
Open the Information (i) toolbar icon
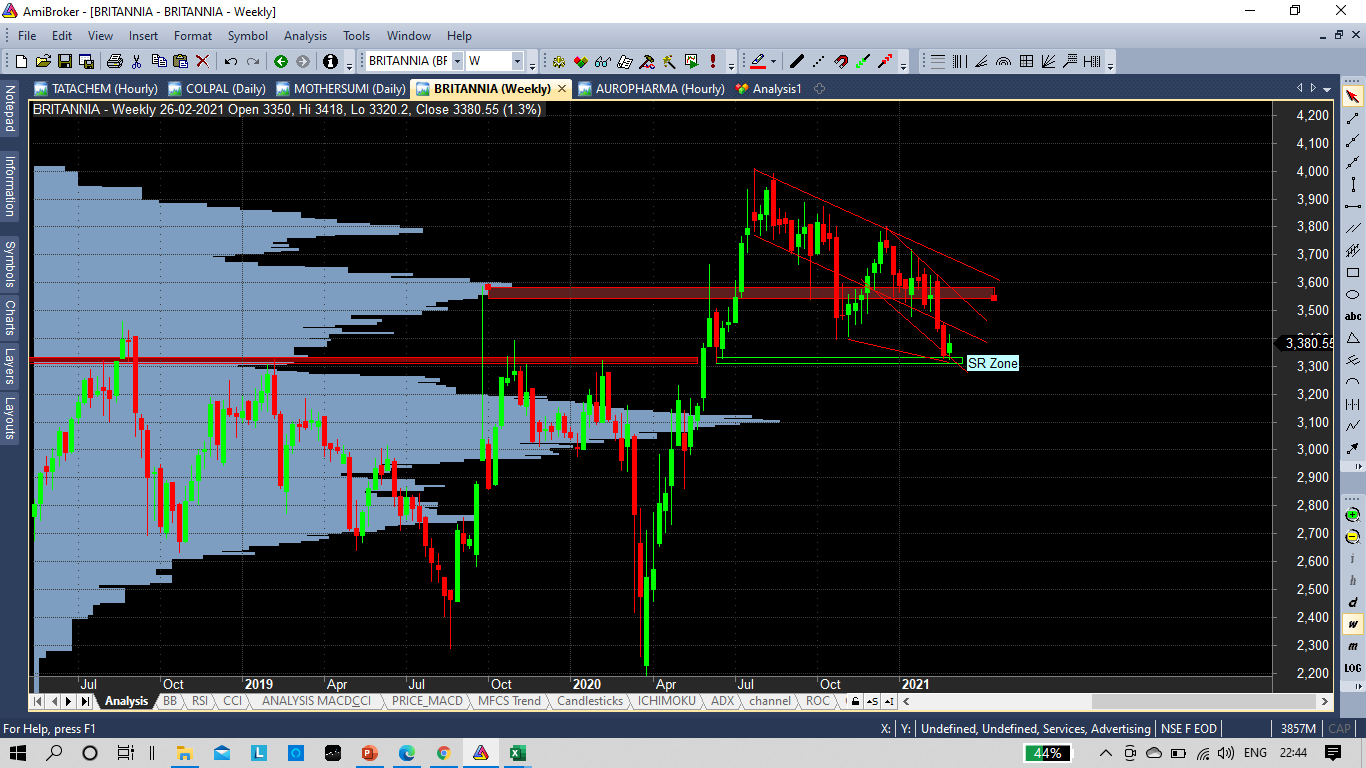(330, 61)
